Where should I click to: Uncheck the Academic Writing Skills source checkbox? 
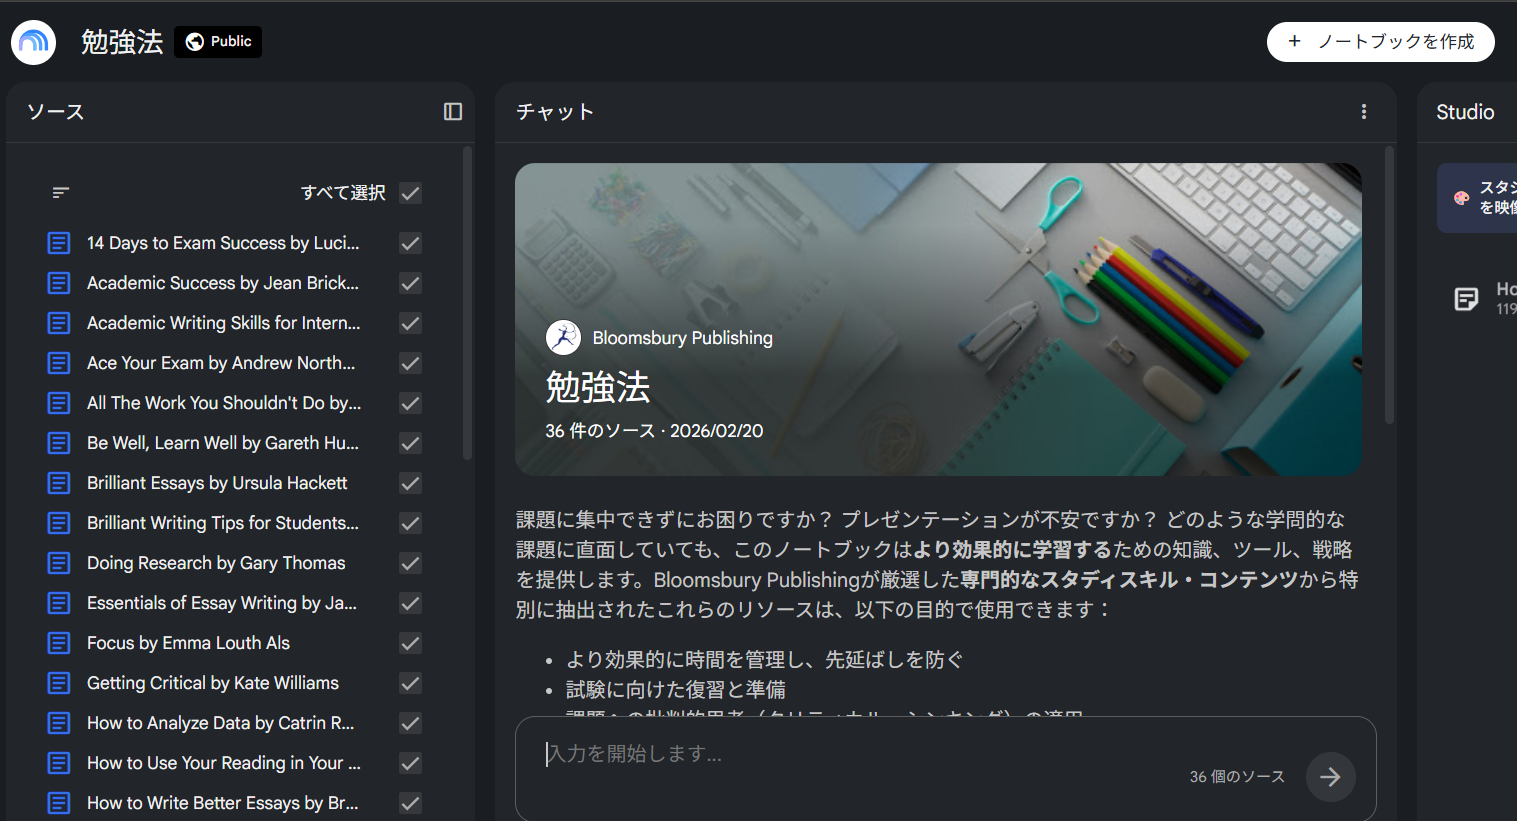tap(410, 323)
